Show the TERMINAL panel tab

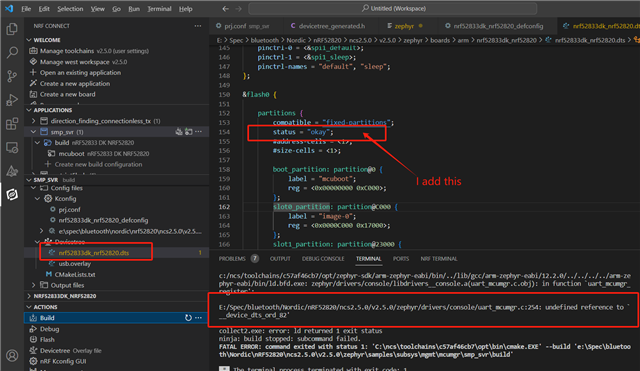[369, 259]
